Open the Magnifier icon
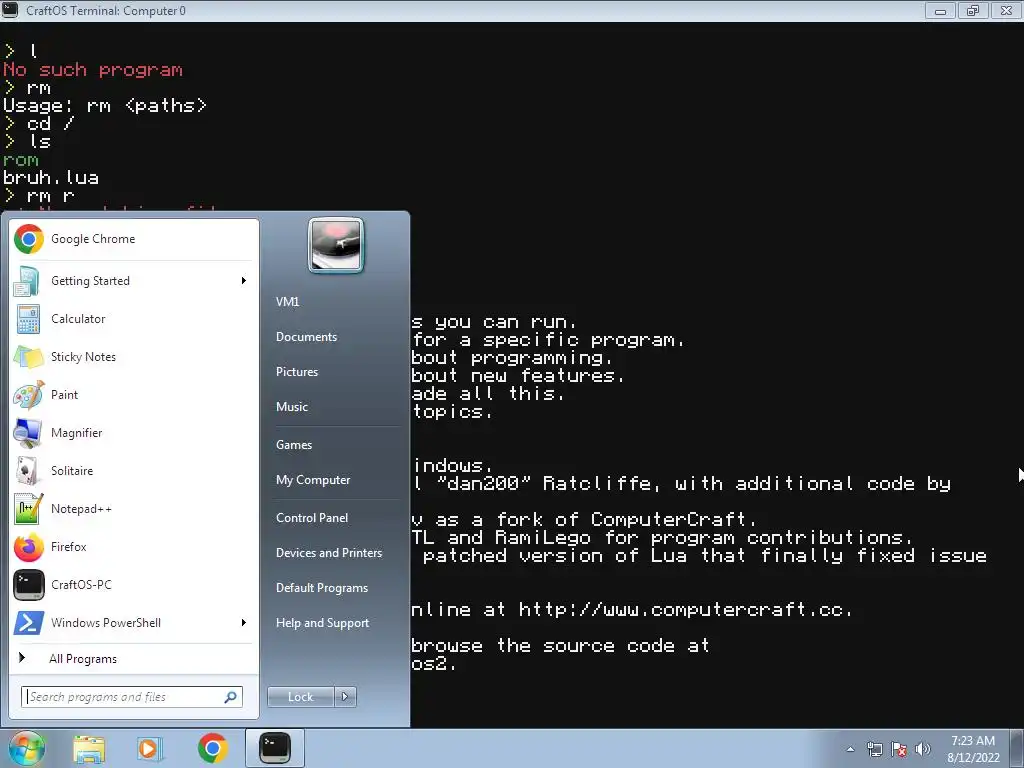 coord(29,432)
